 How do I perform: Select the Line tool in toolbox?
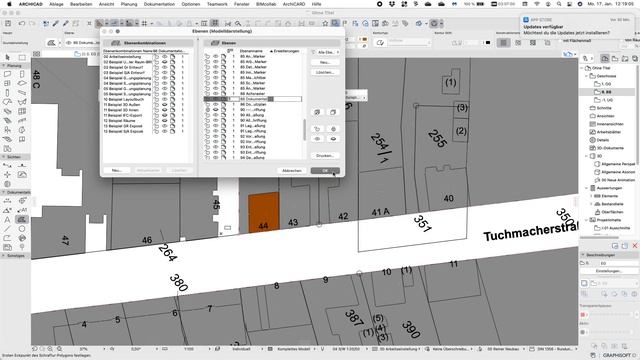point(7,229)
